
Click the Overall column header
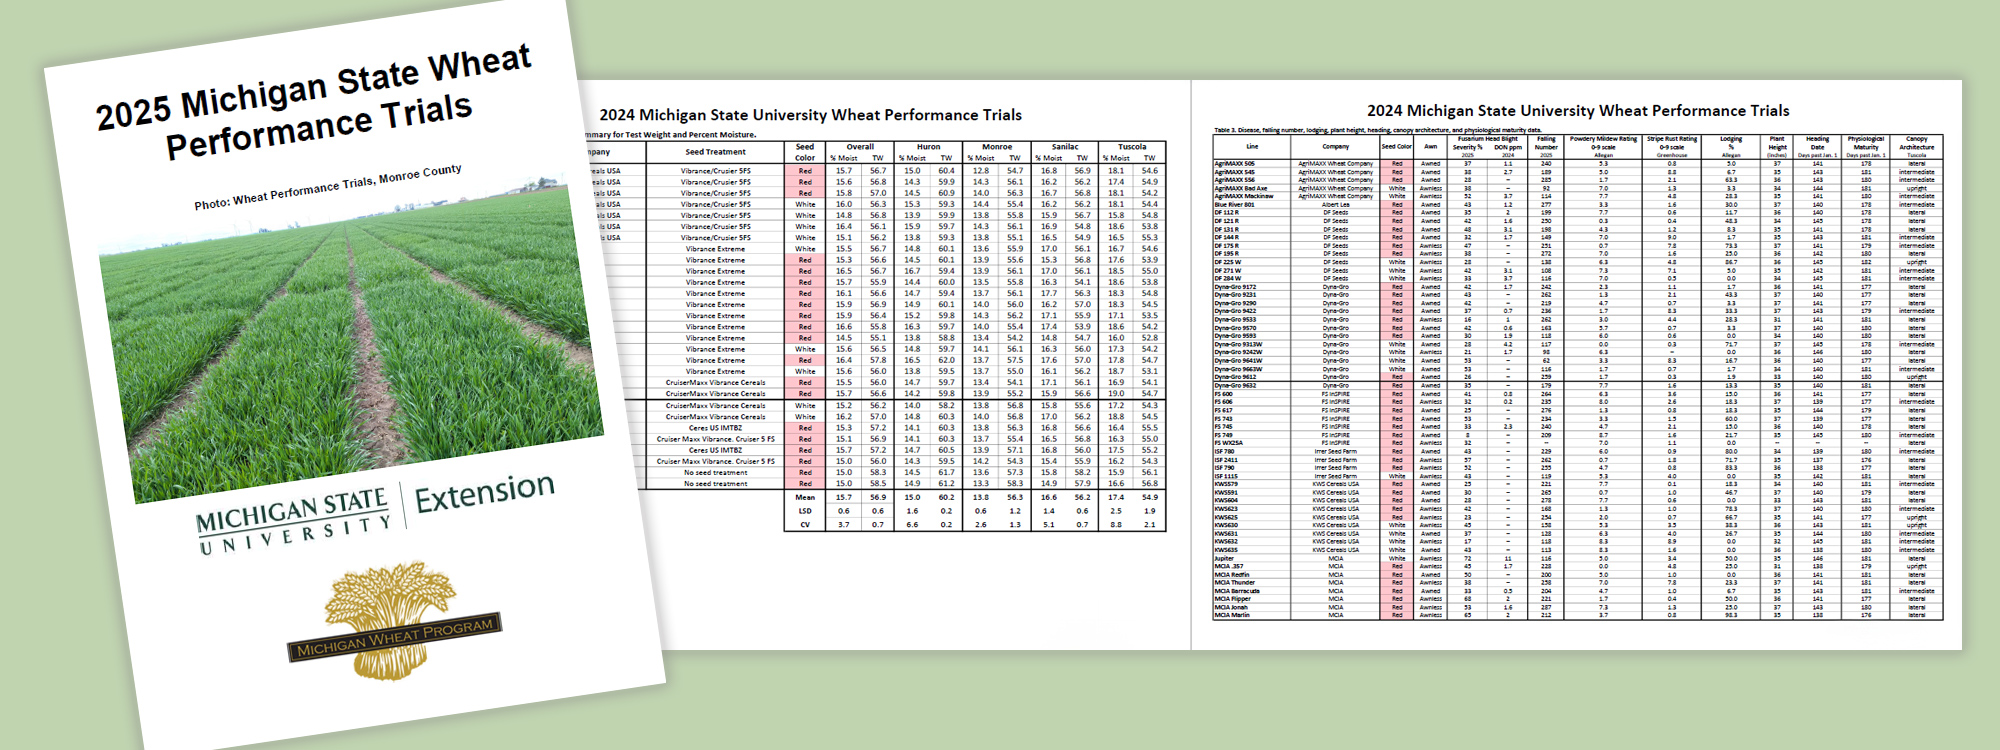point(860,147)
